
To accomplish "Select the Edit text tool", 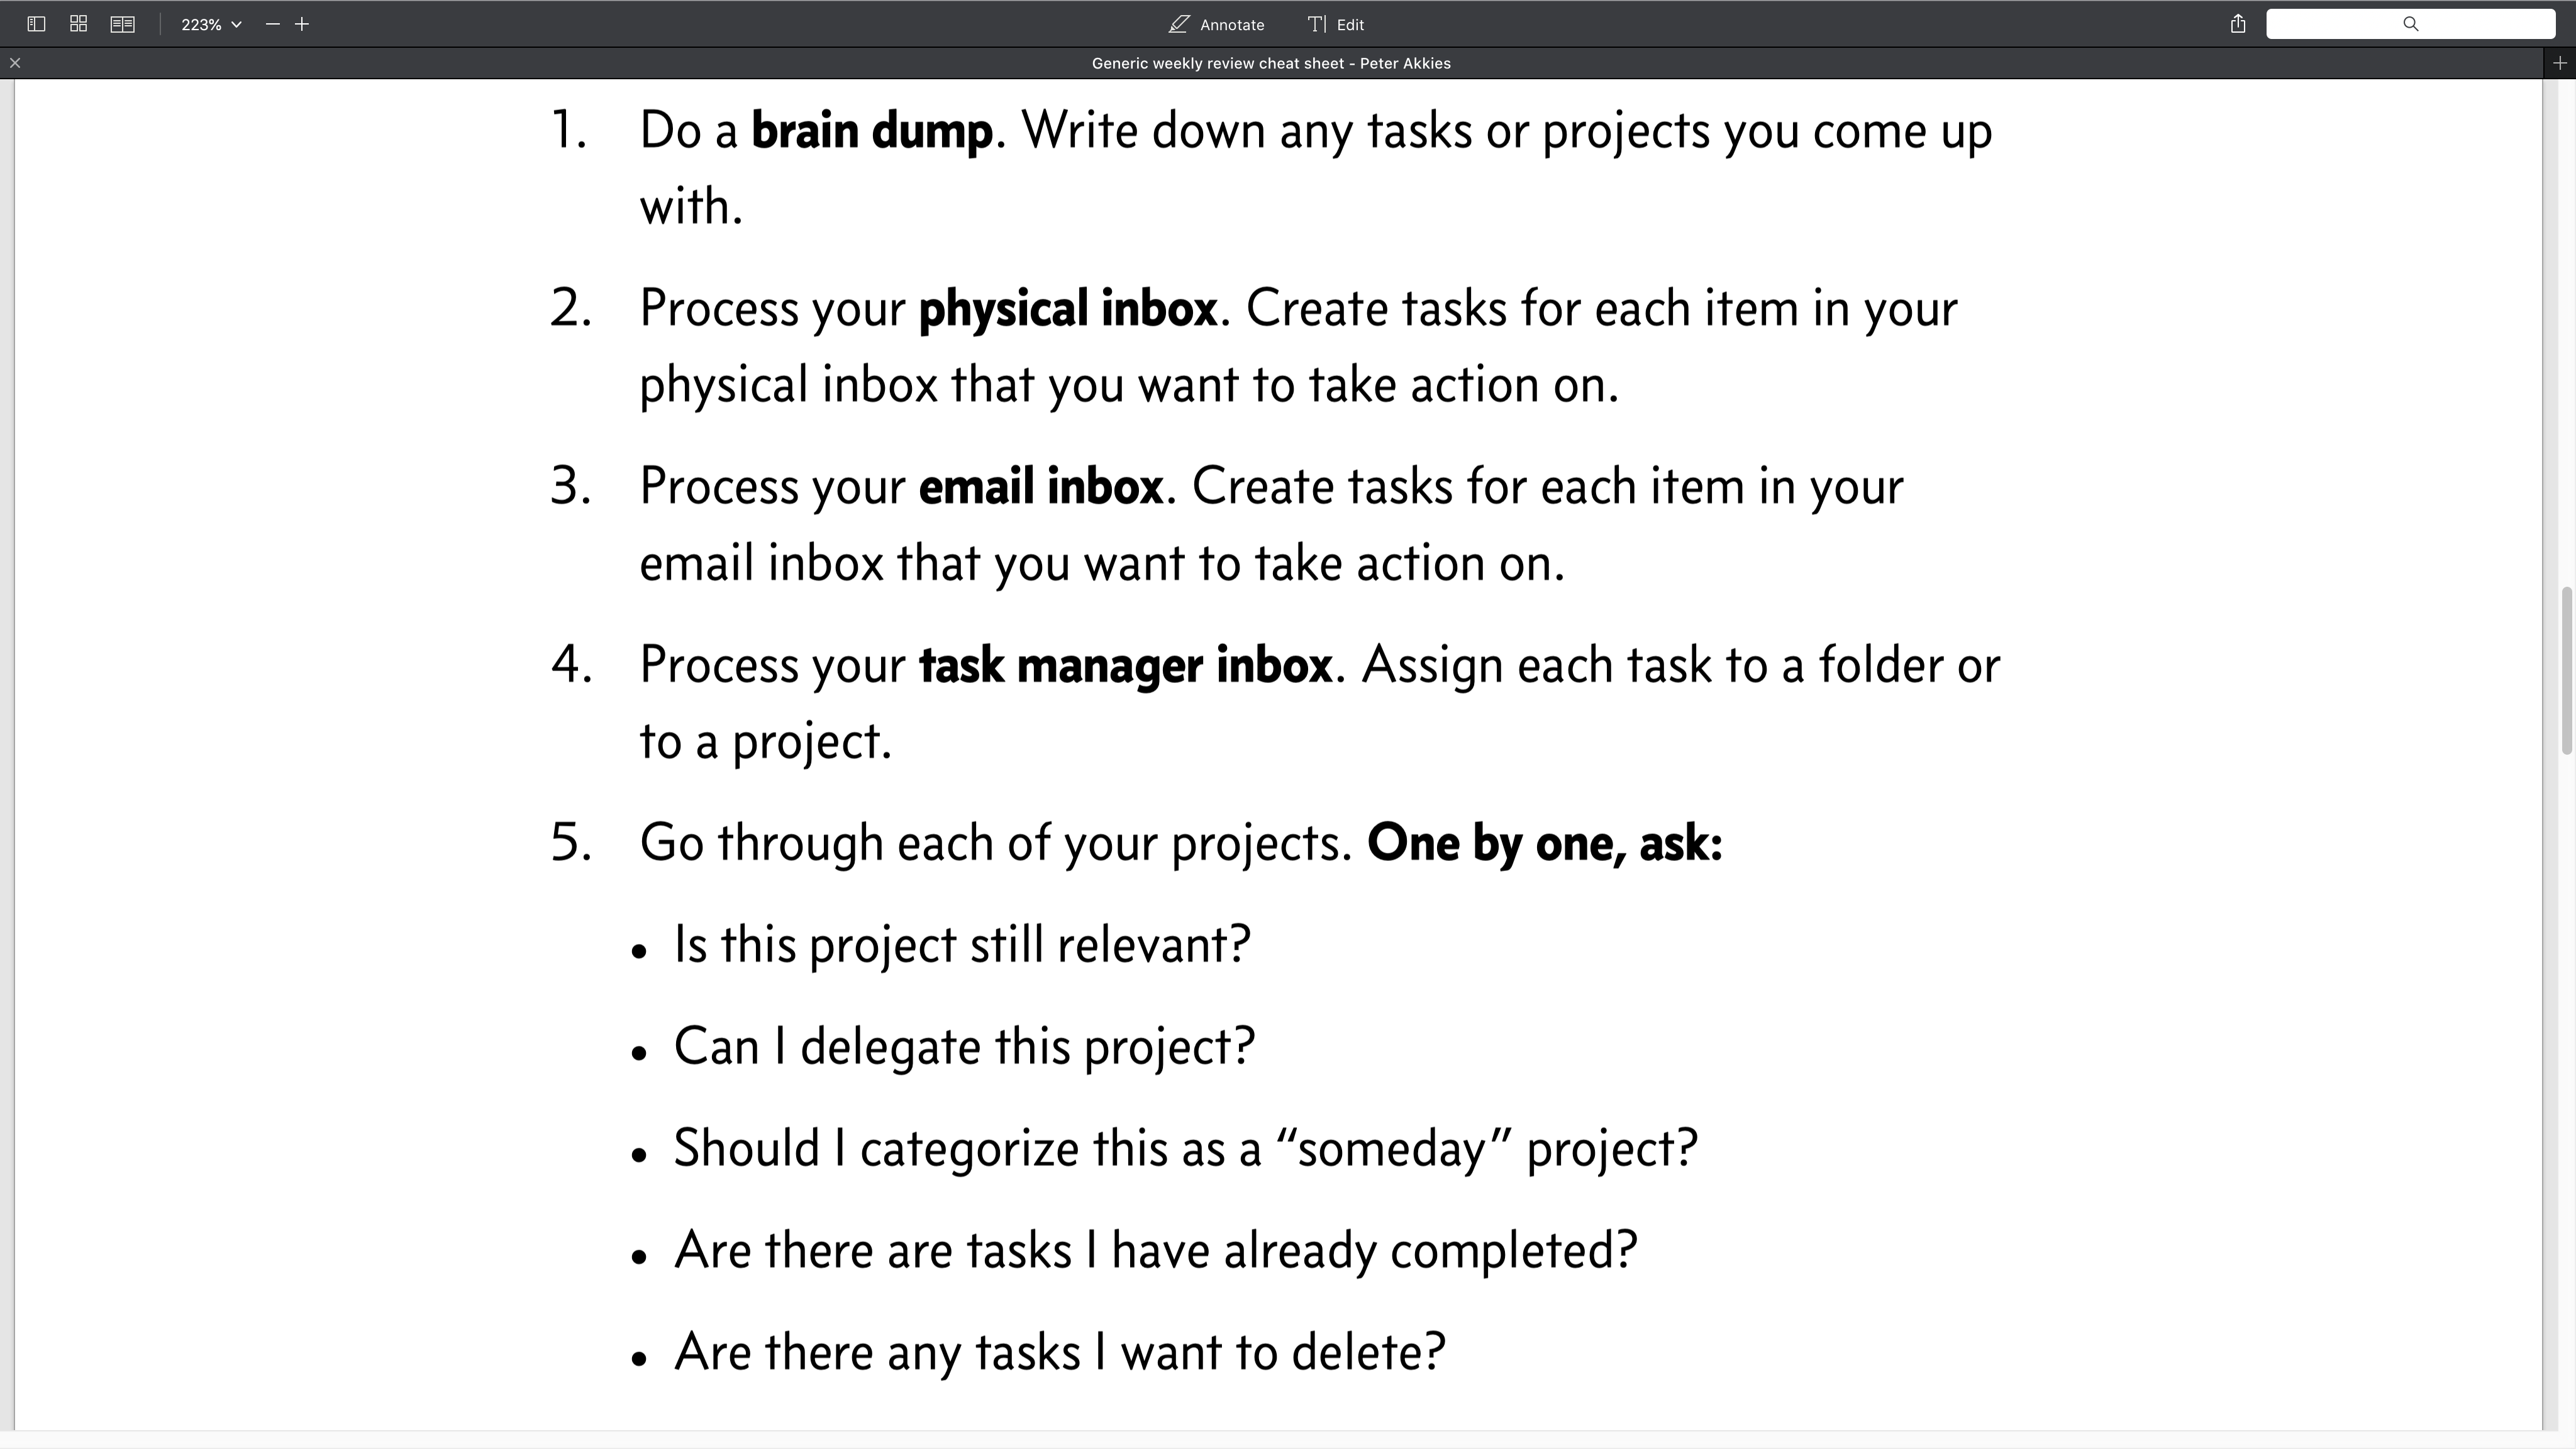I will [1336, 24].
